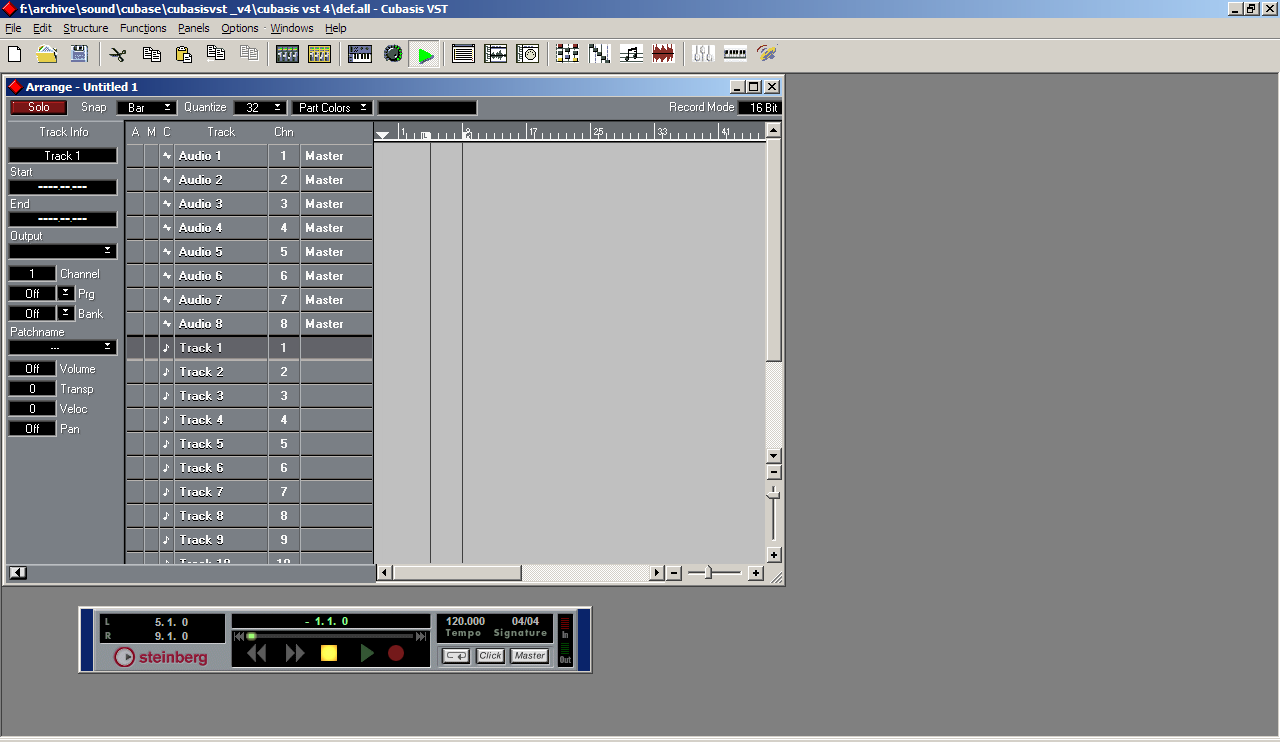The width and height of the screenshot is (1280, 742).
Task: Open the Snap dropdown set to Bar
Action: tap(146, 108)
